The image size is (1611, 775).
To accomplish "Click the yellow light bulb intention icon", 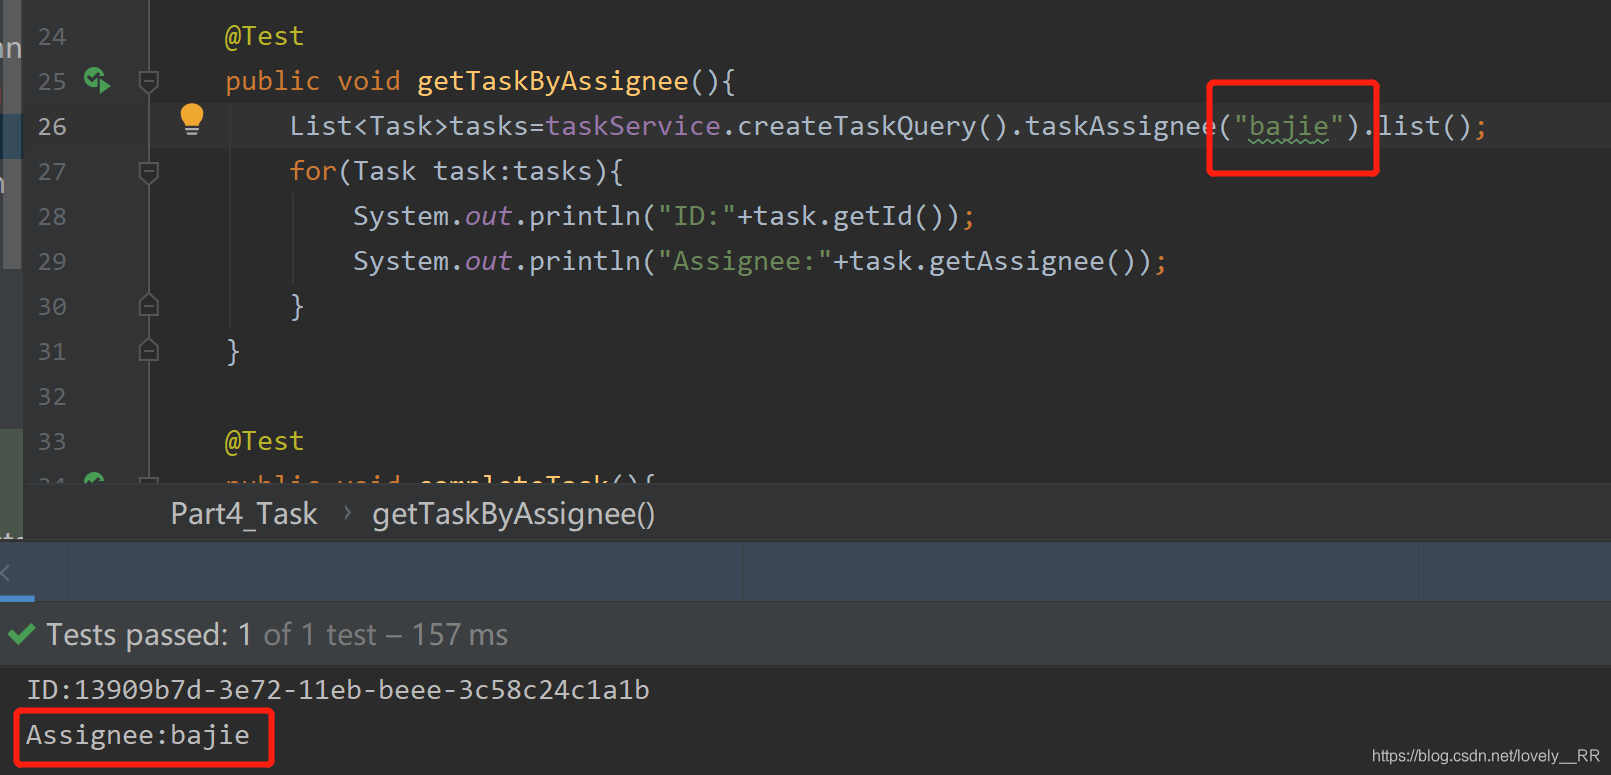I will point(192,120).
